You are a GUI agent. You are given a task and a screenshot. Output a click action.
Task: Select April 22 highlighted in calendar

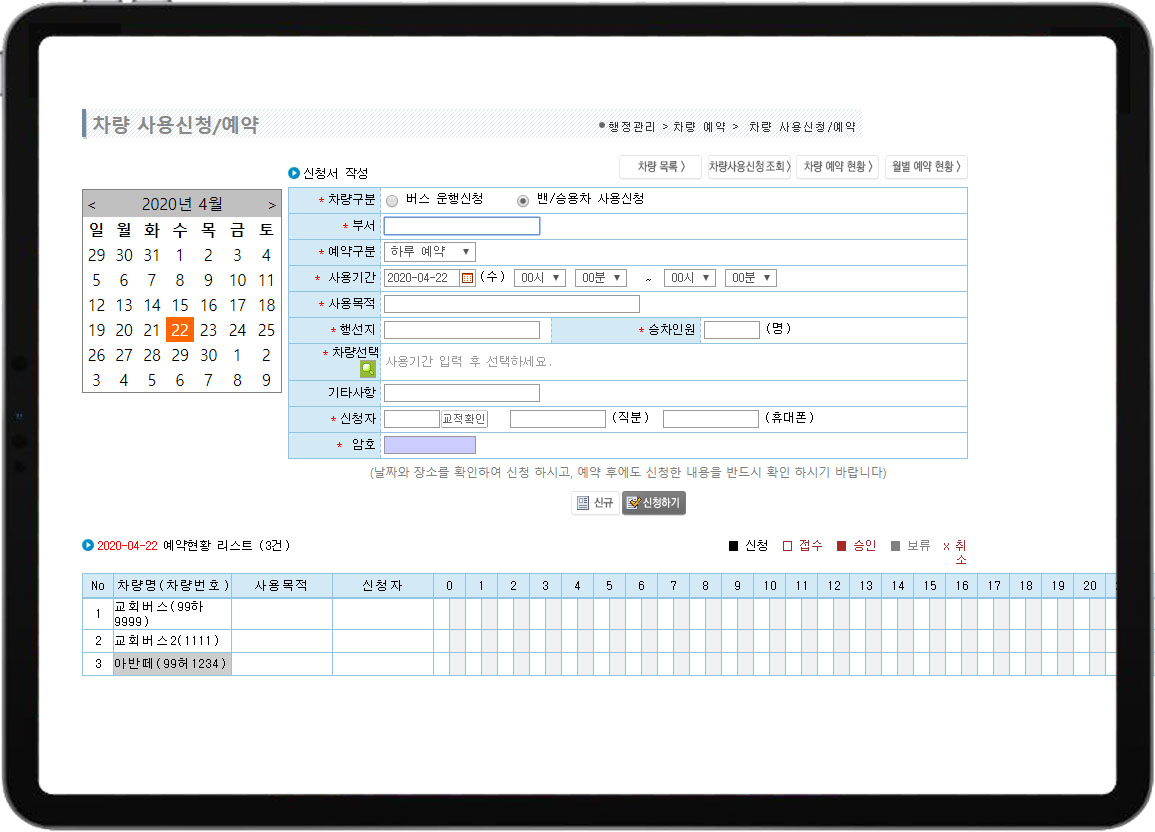pyautogui.click(x=179, y=330)
